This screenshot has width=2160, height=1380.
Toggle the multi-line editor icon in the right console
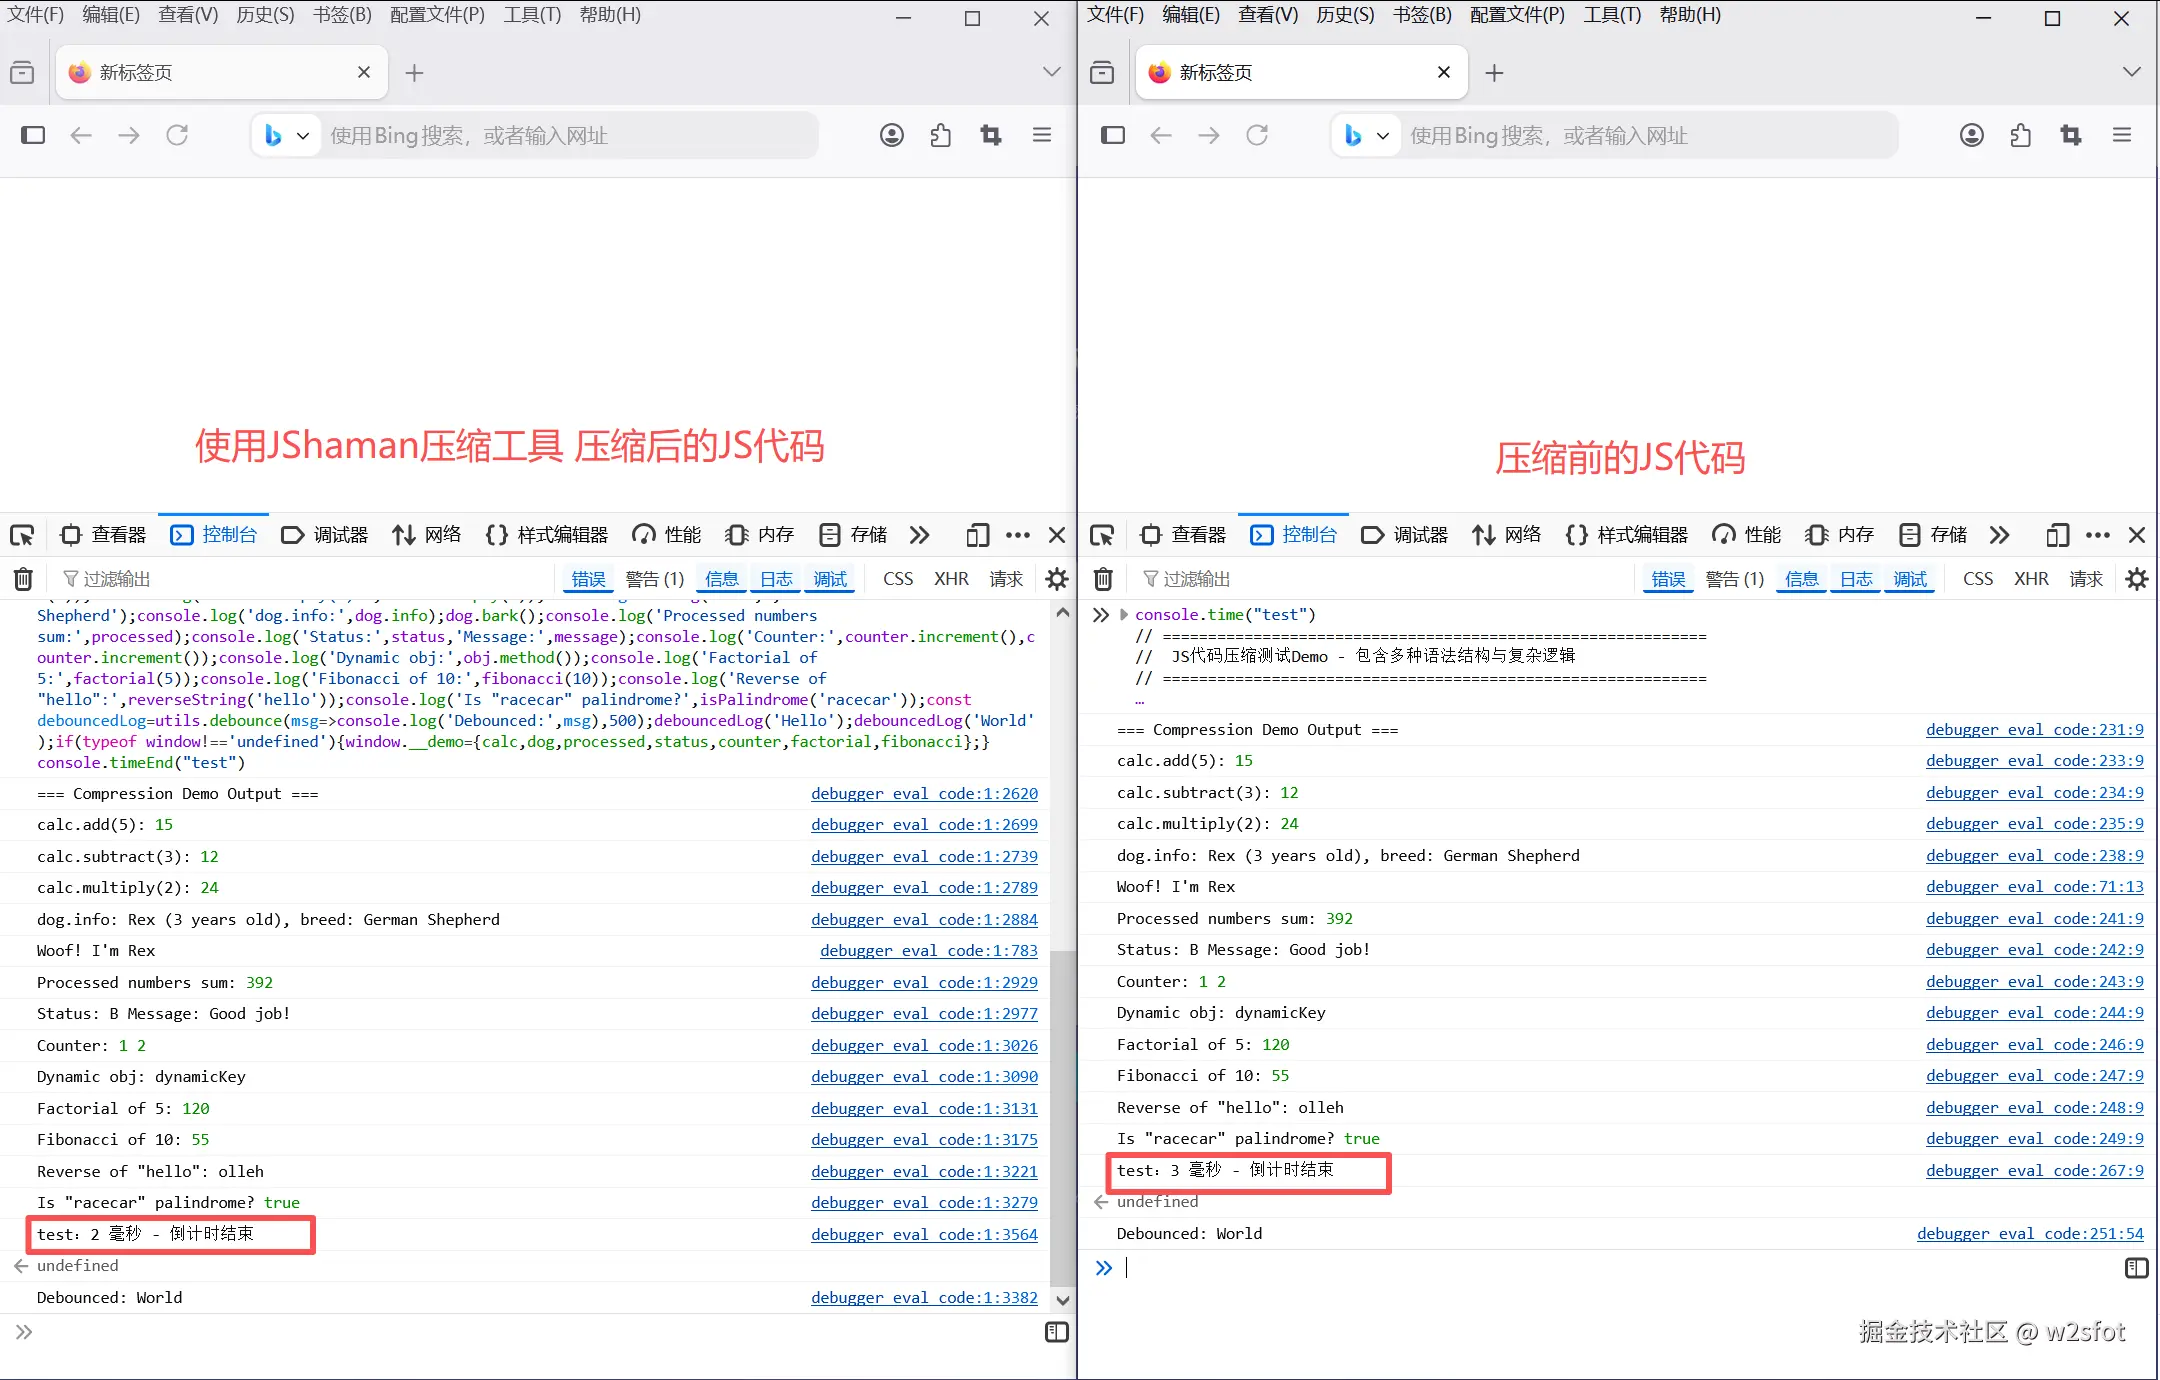point(2137,1268)
